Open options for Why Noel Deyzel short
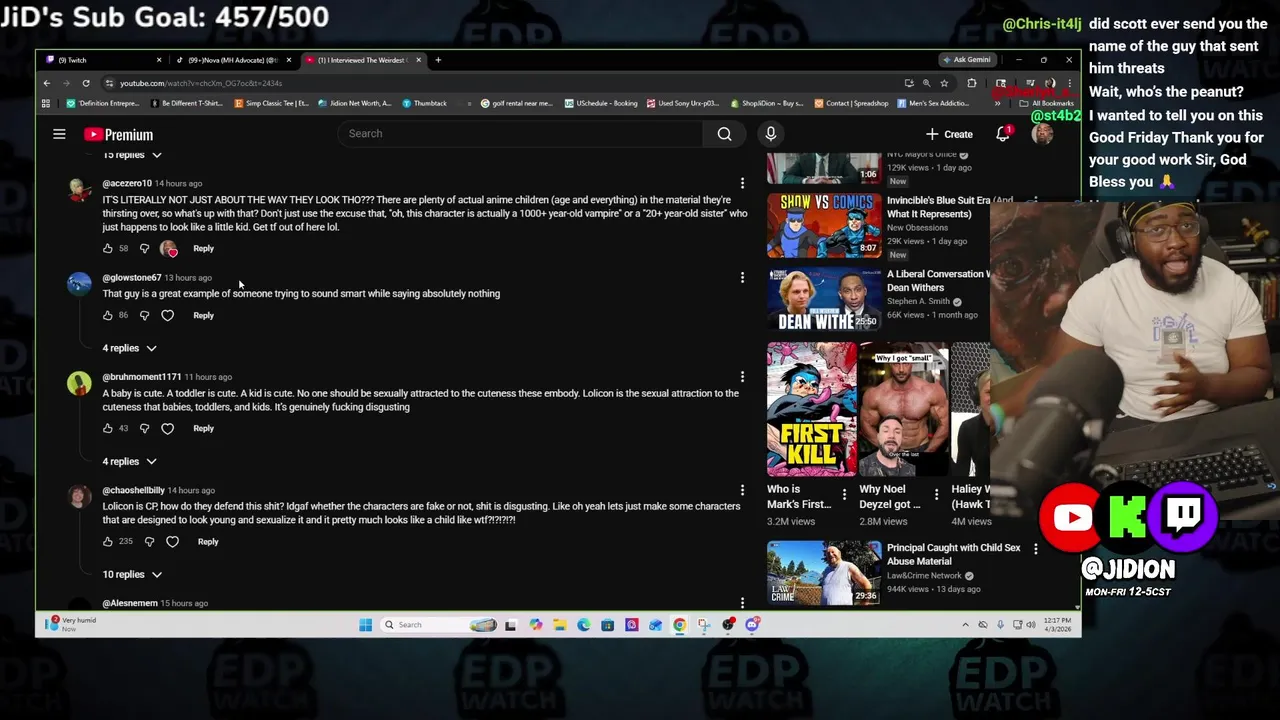The width and height of the screenshot is (1280, 720). click(936, 494)
